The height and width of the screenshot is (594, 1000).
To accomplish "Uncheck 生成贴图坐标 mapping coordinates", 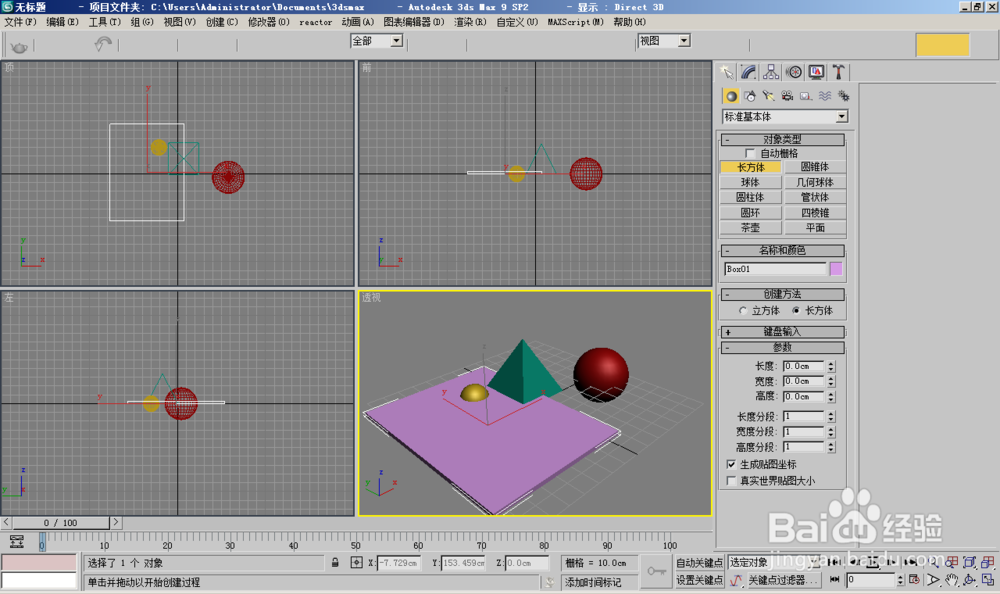I will pos(733,463).
